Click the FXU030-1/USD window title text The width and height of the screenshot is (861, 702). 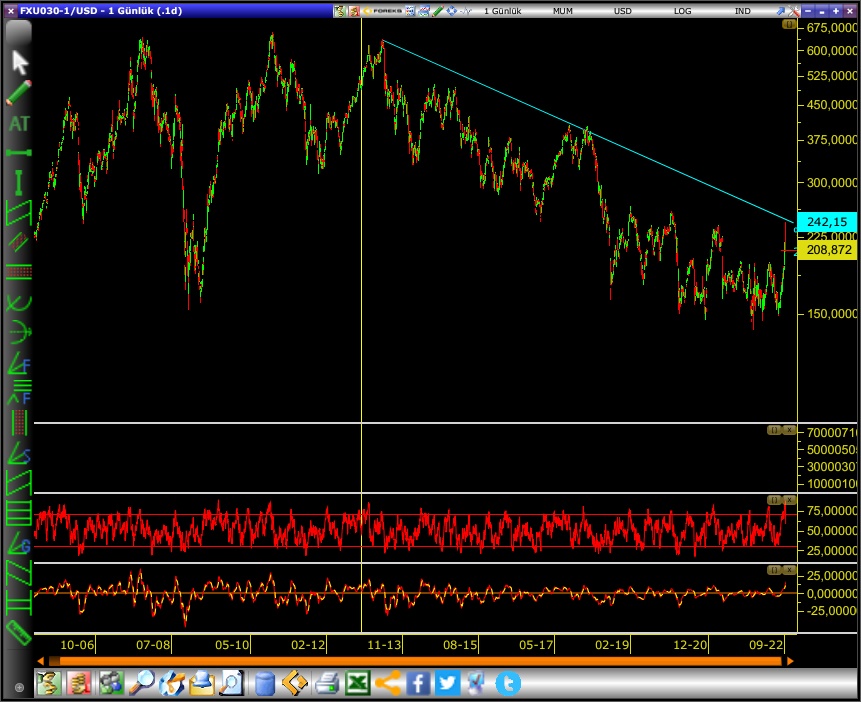[101, 10]
